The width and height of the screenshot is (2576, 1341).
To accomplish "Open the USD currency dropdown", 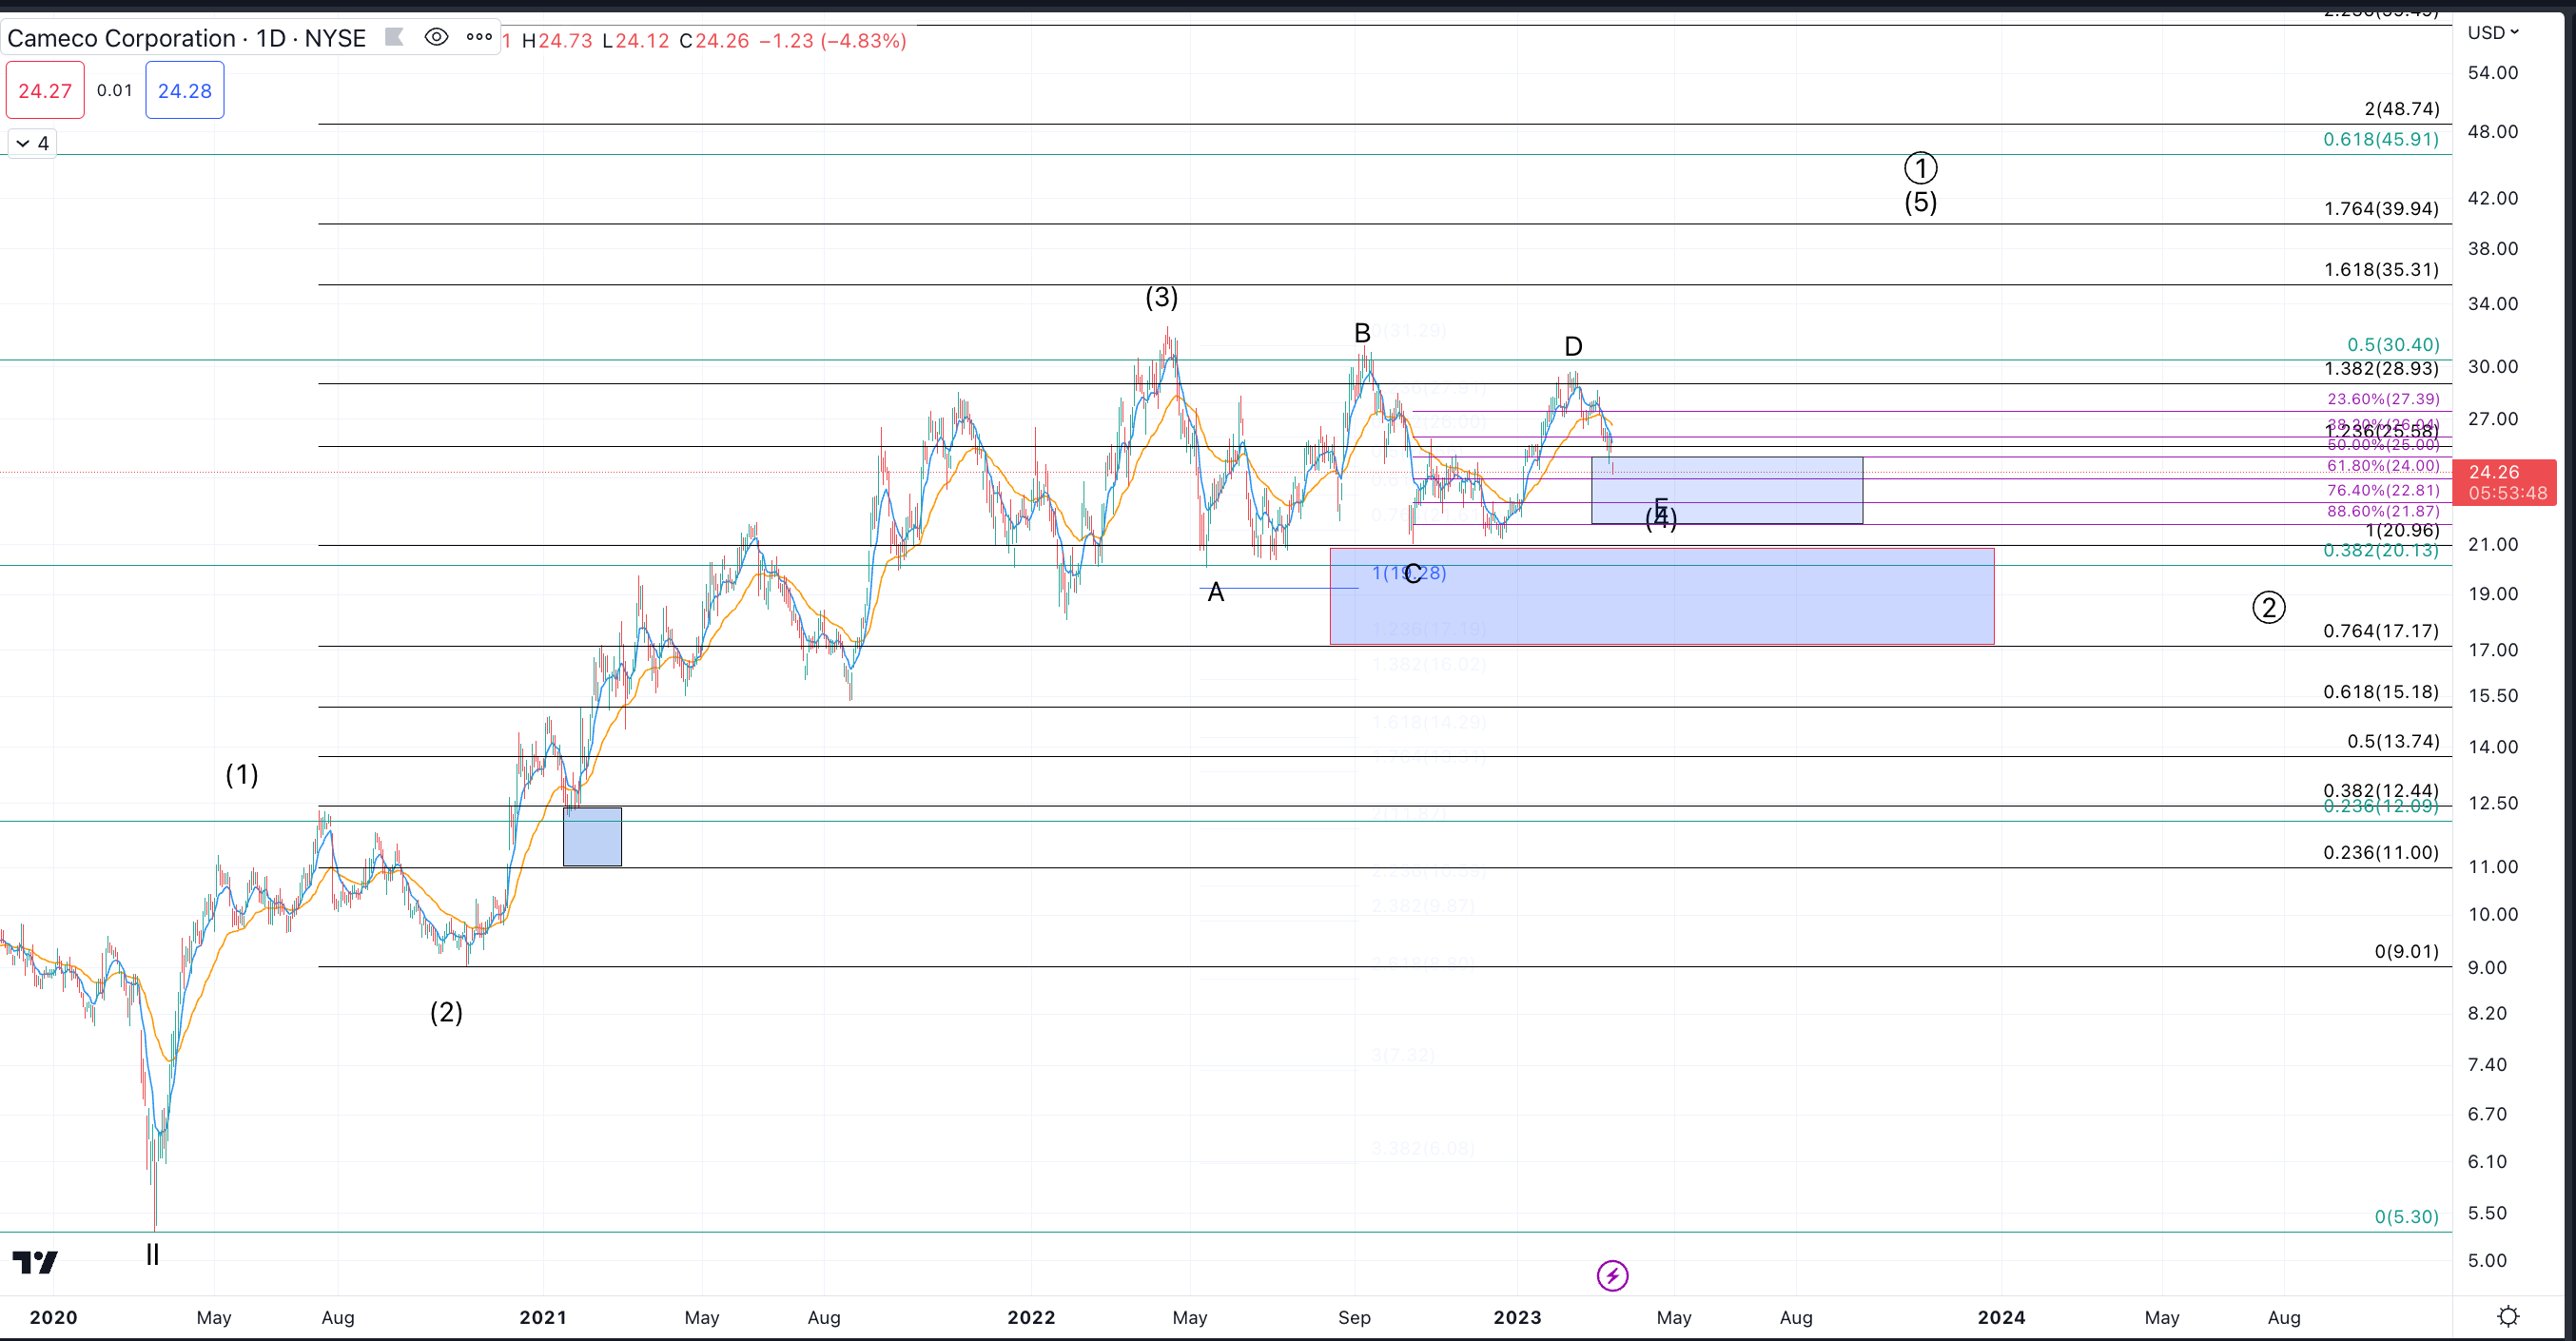I will pos(2493,33).
